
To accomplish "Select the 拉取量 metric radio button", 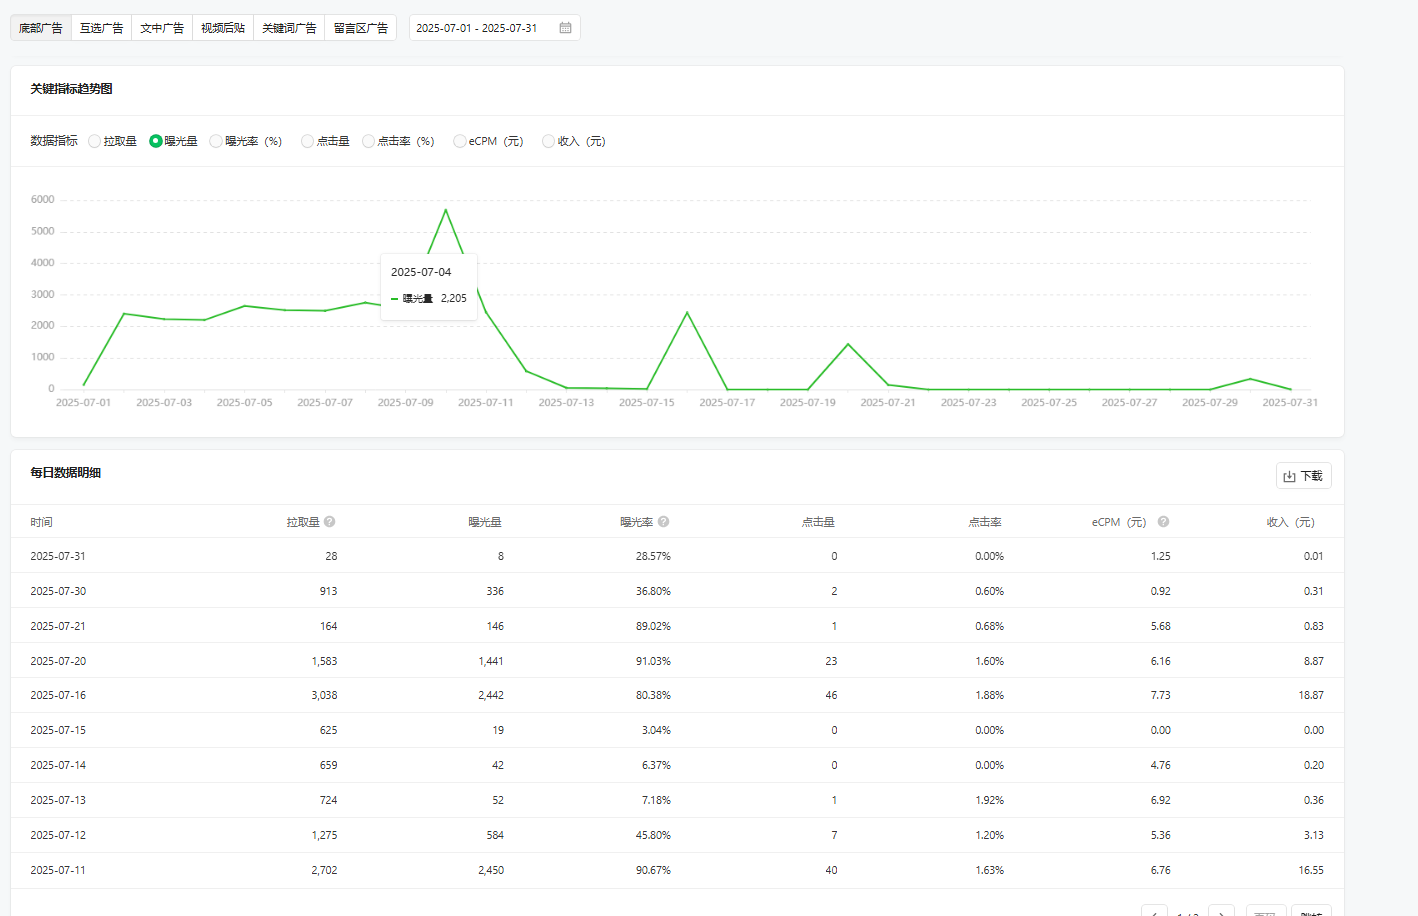I will 95,142.
